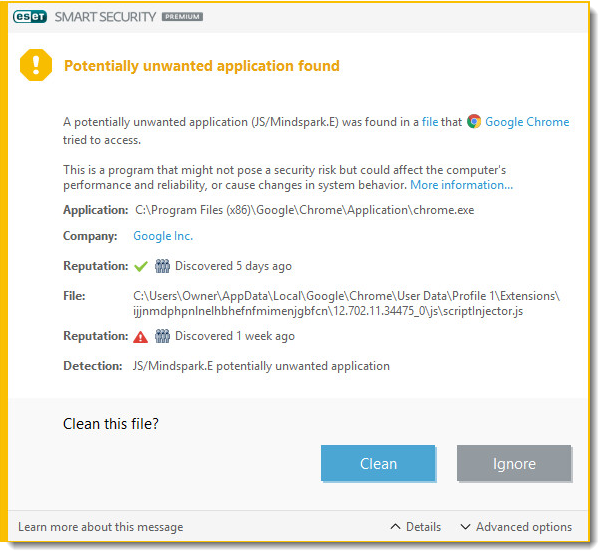Click the red warning triangle reputation icon
This screenshot has height=557, width=605.
click(x=140, y=337)
